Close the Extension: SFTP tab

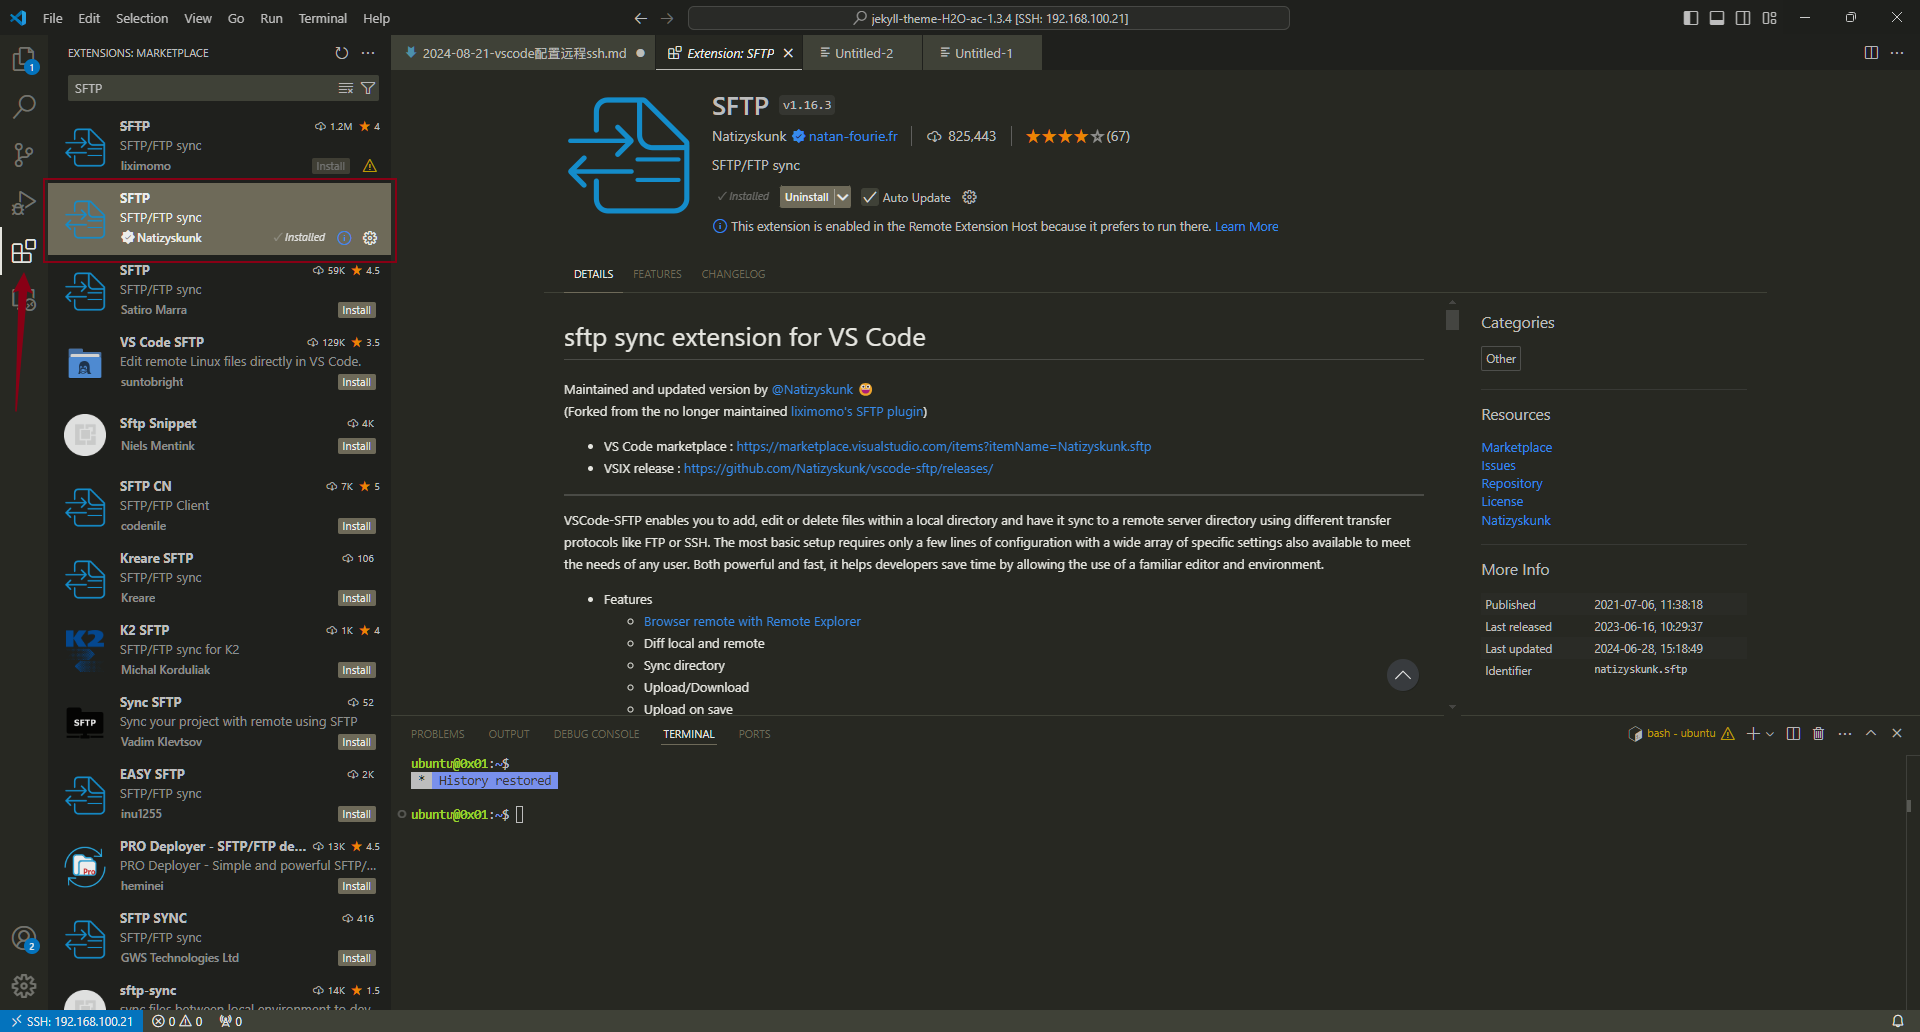tap(788, 53)
